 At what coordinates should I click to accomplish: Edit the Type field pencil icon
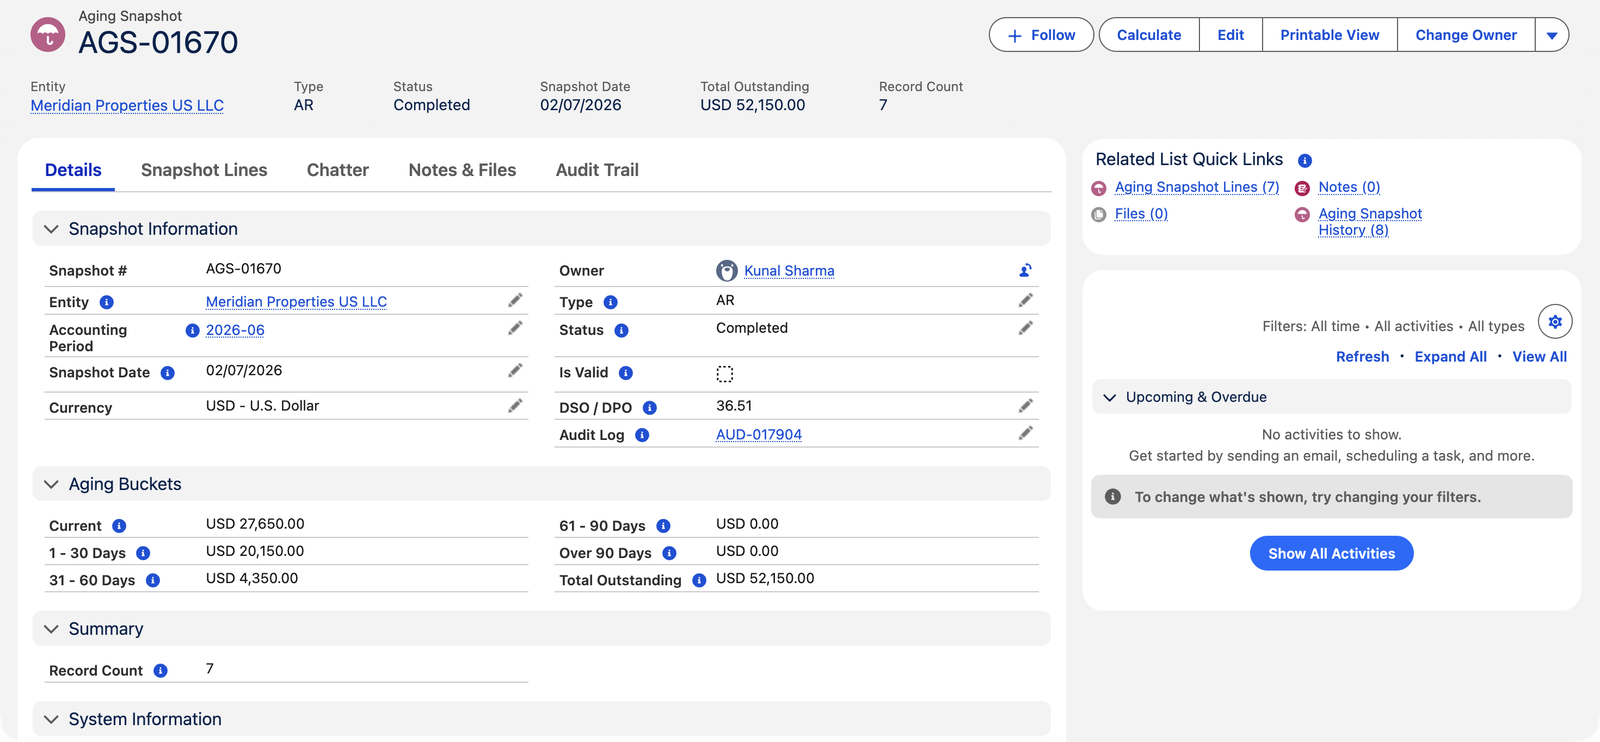point(1025,300)
